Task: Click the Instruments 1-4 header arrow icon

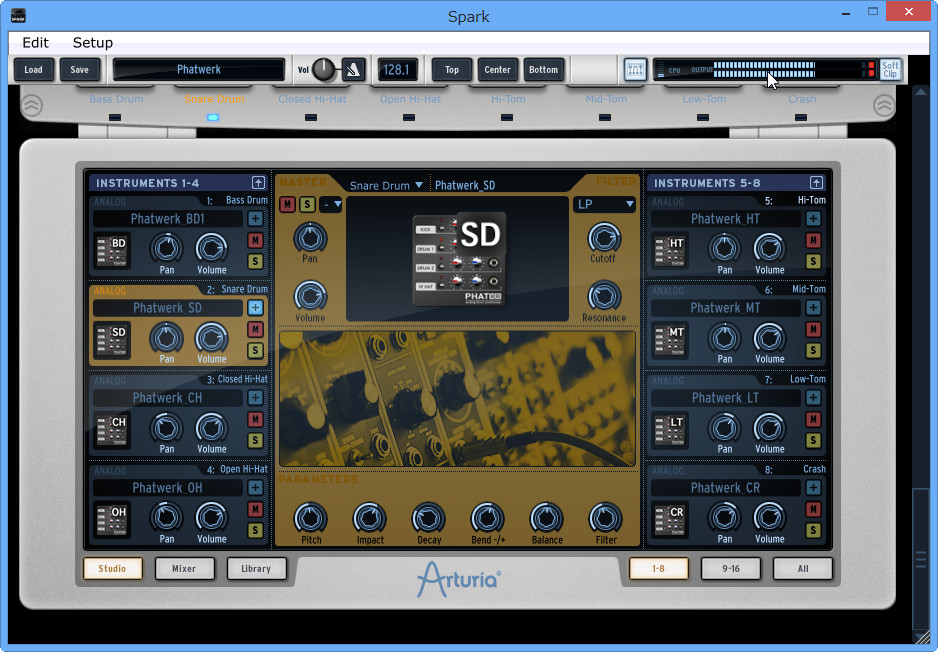Action: 258,182
